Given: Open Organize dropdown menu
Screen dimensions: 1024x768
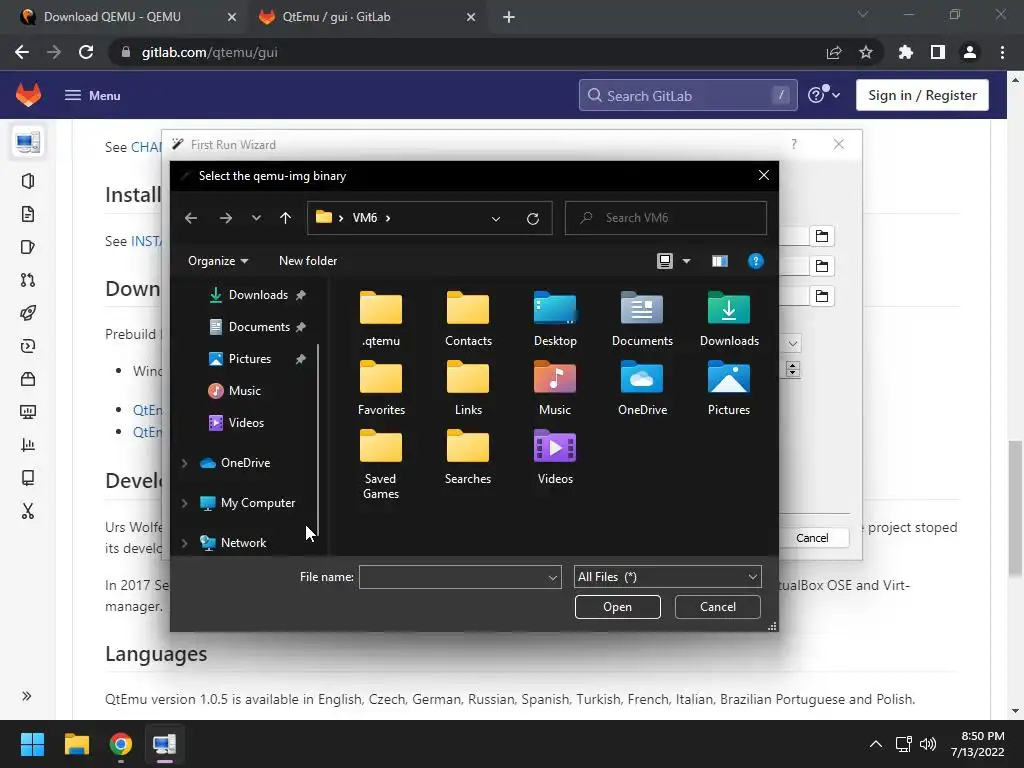Looking at the screenshot, I should [x=218, y=261].
